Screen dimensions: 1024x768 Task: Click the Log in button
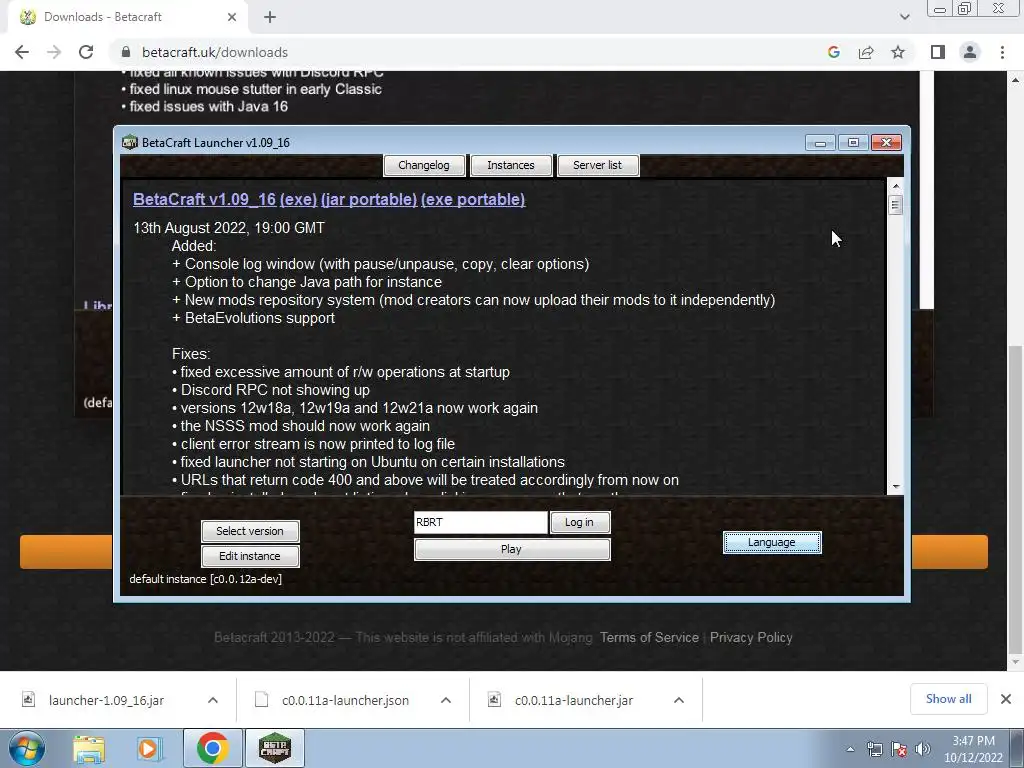(579, 522)
